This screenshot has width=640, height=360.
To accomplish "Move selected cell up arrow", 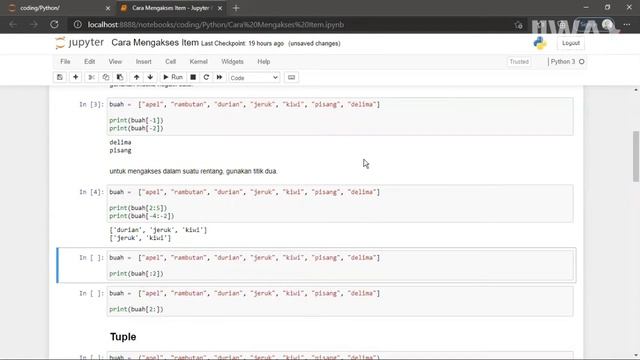I will pos(136,77).
